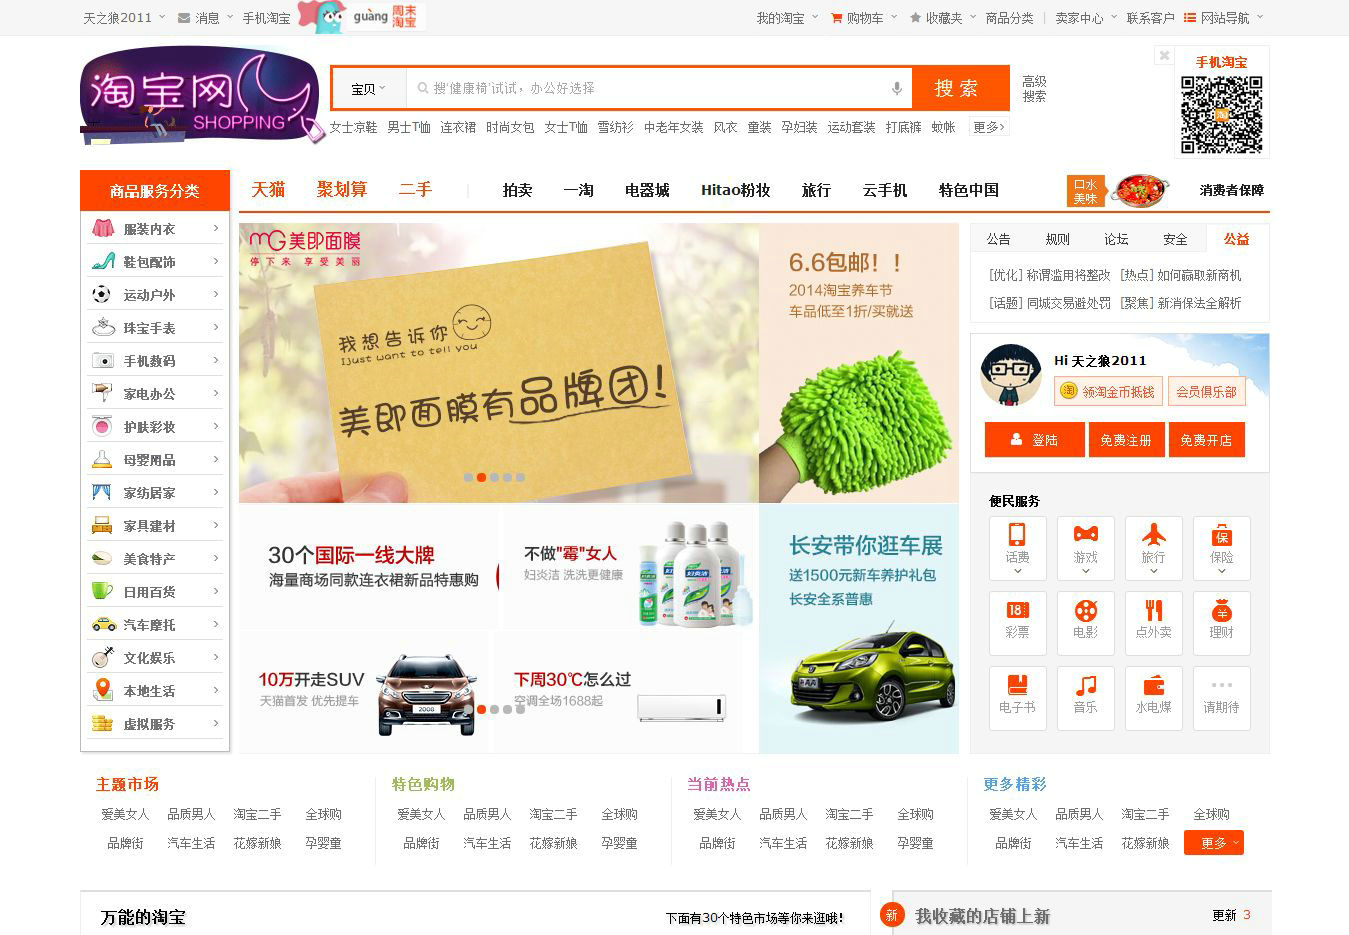Open the 保险 insurance service icon
This screenshot has width=1349, height=935.
coord(1221,548)
